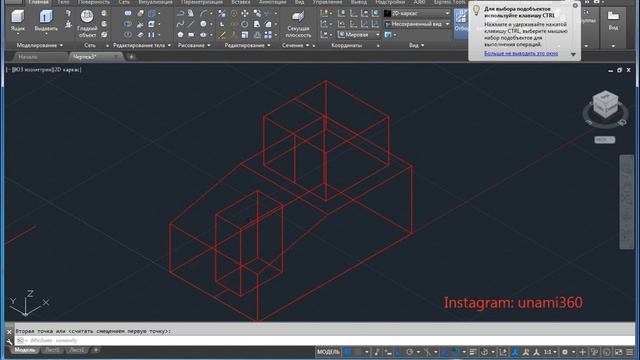Select the spline tool in Рисование panel
Image resolution: width=640 pixels, height=360 pixels.
[180, 24]
